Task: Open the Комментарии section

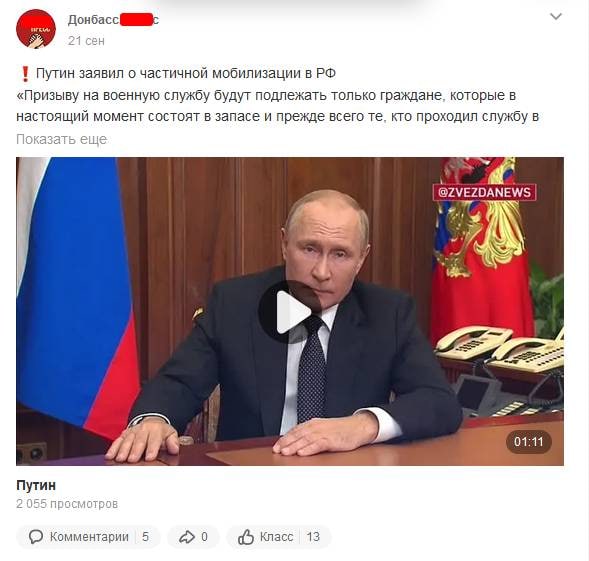Action: pyautogui.click(x=89, y=537)
